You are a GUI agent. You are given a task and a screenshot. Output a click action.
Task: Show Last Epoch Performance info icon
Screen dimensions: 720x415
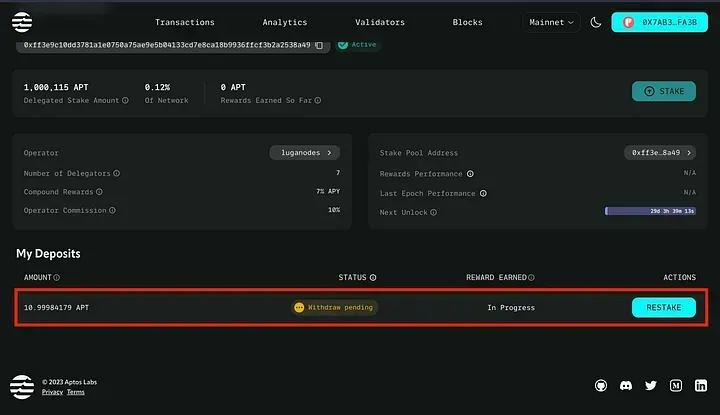(x=483, y=193)
